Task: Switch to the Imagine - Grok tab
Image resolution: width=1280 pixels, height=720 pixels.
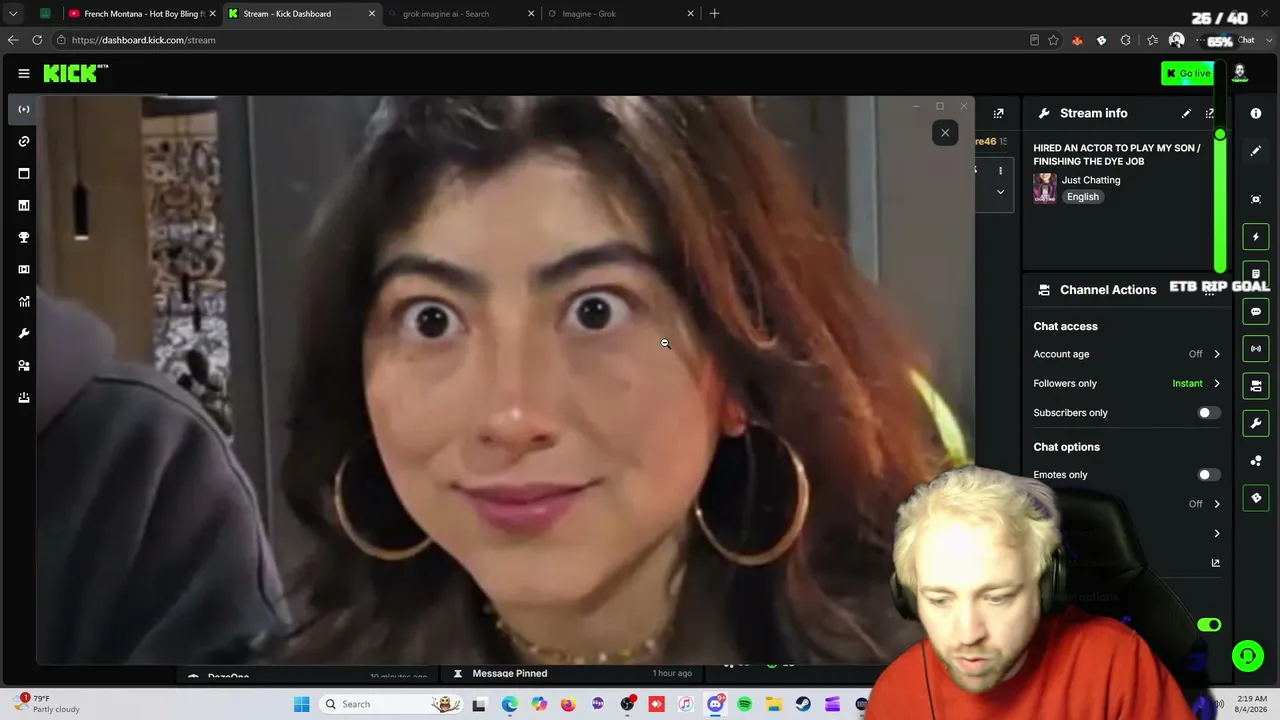Action: pyautogui.click(x=620, y=14)
